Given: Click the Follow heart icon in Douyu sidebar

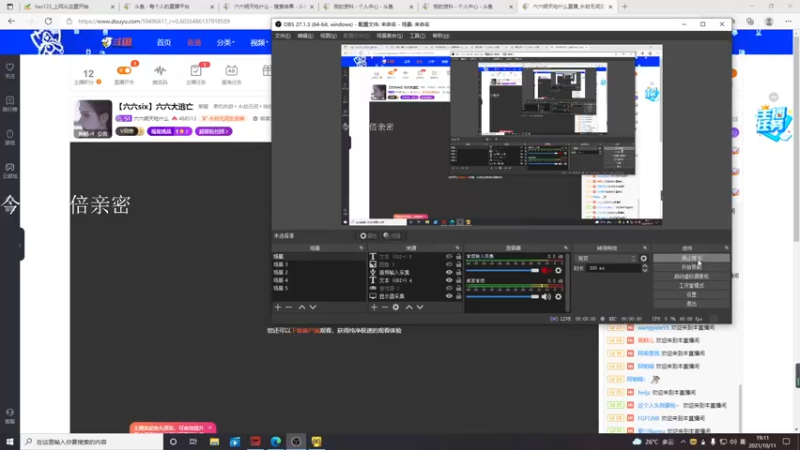Looking at the screenshot, I should 10,70.
